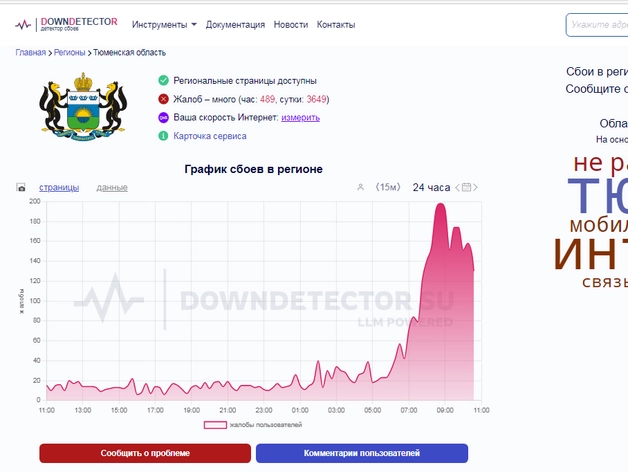628x472 pixels.
Task: Click the green checkmark status icon
Action: coord(163,81)
